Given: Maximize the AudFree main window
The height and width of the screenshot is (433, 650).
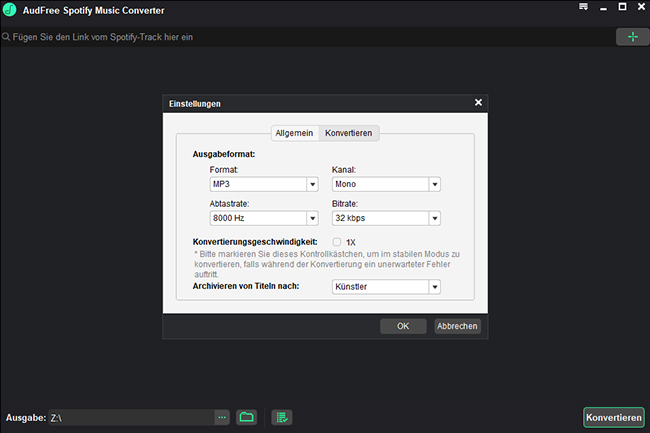Looking at the screenshot, I should click(x=622, y=7).
